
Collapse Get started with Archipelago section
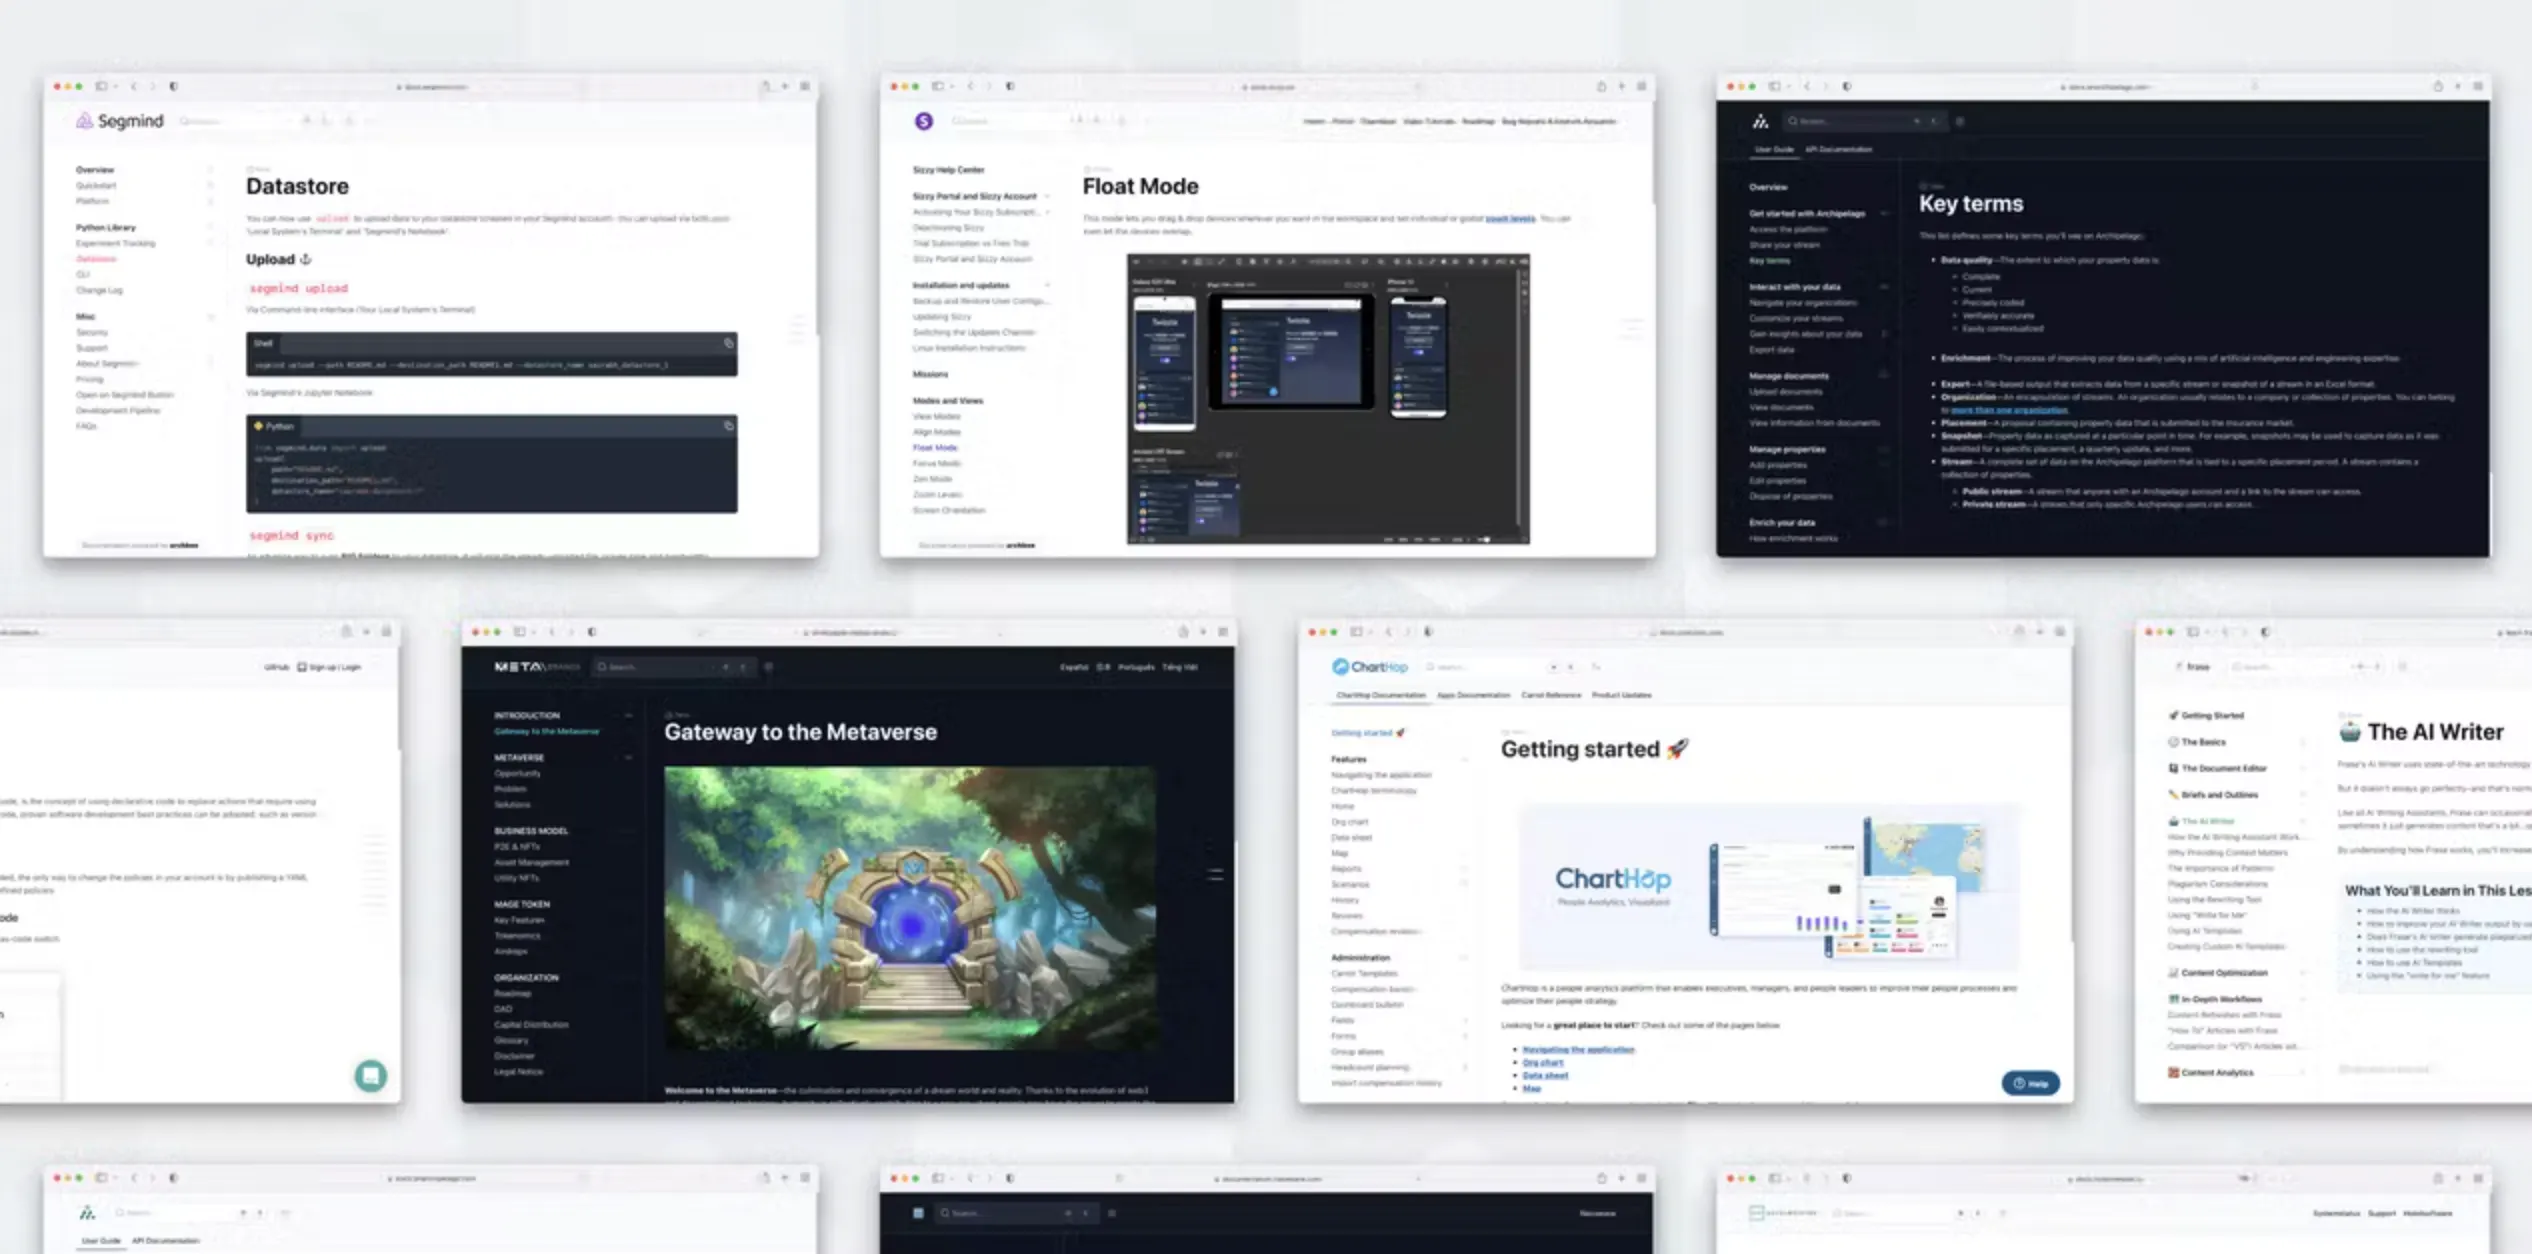1884,213
